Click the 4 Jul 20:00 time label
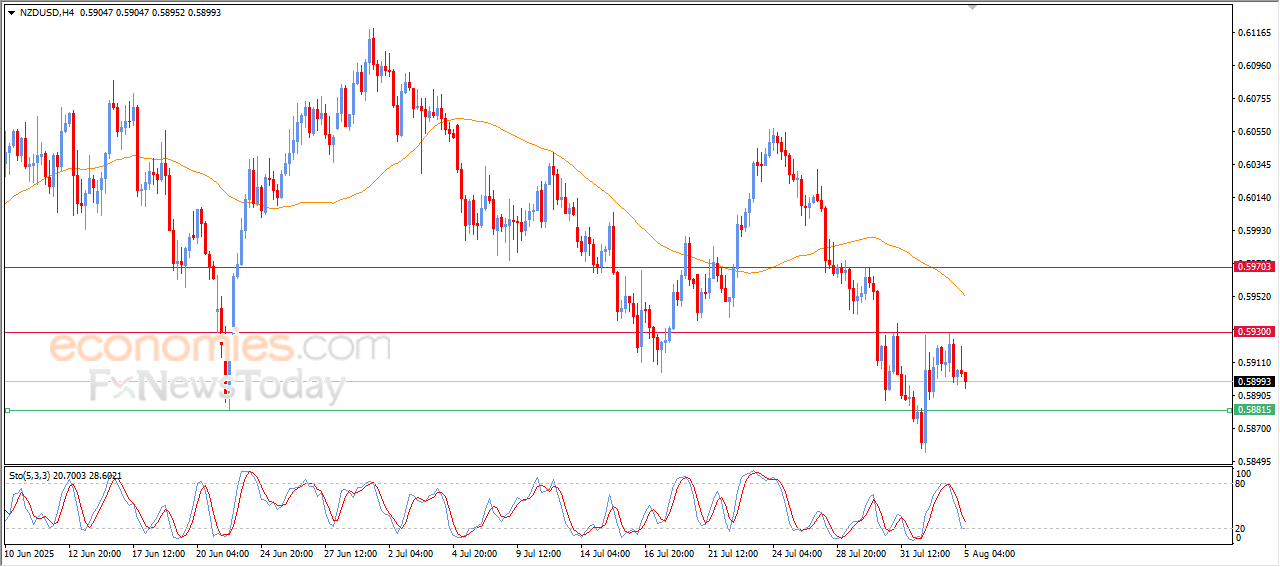The height and width of the screenshot is (567, 1280). [x=474, y=553]
